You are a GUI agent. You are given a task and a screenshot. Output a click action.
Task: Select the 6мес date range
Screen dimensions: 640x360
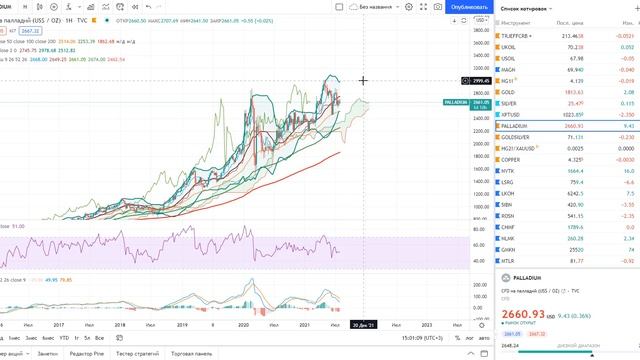[48, 338]
